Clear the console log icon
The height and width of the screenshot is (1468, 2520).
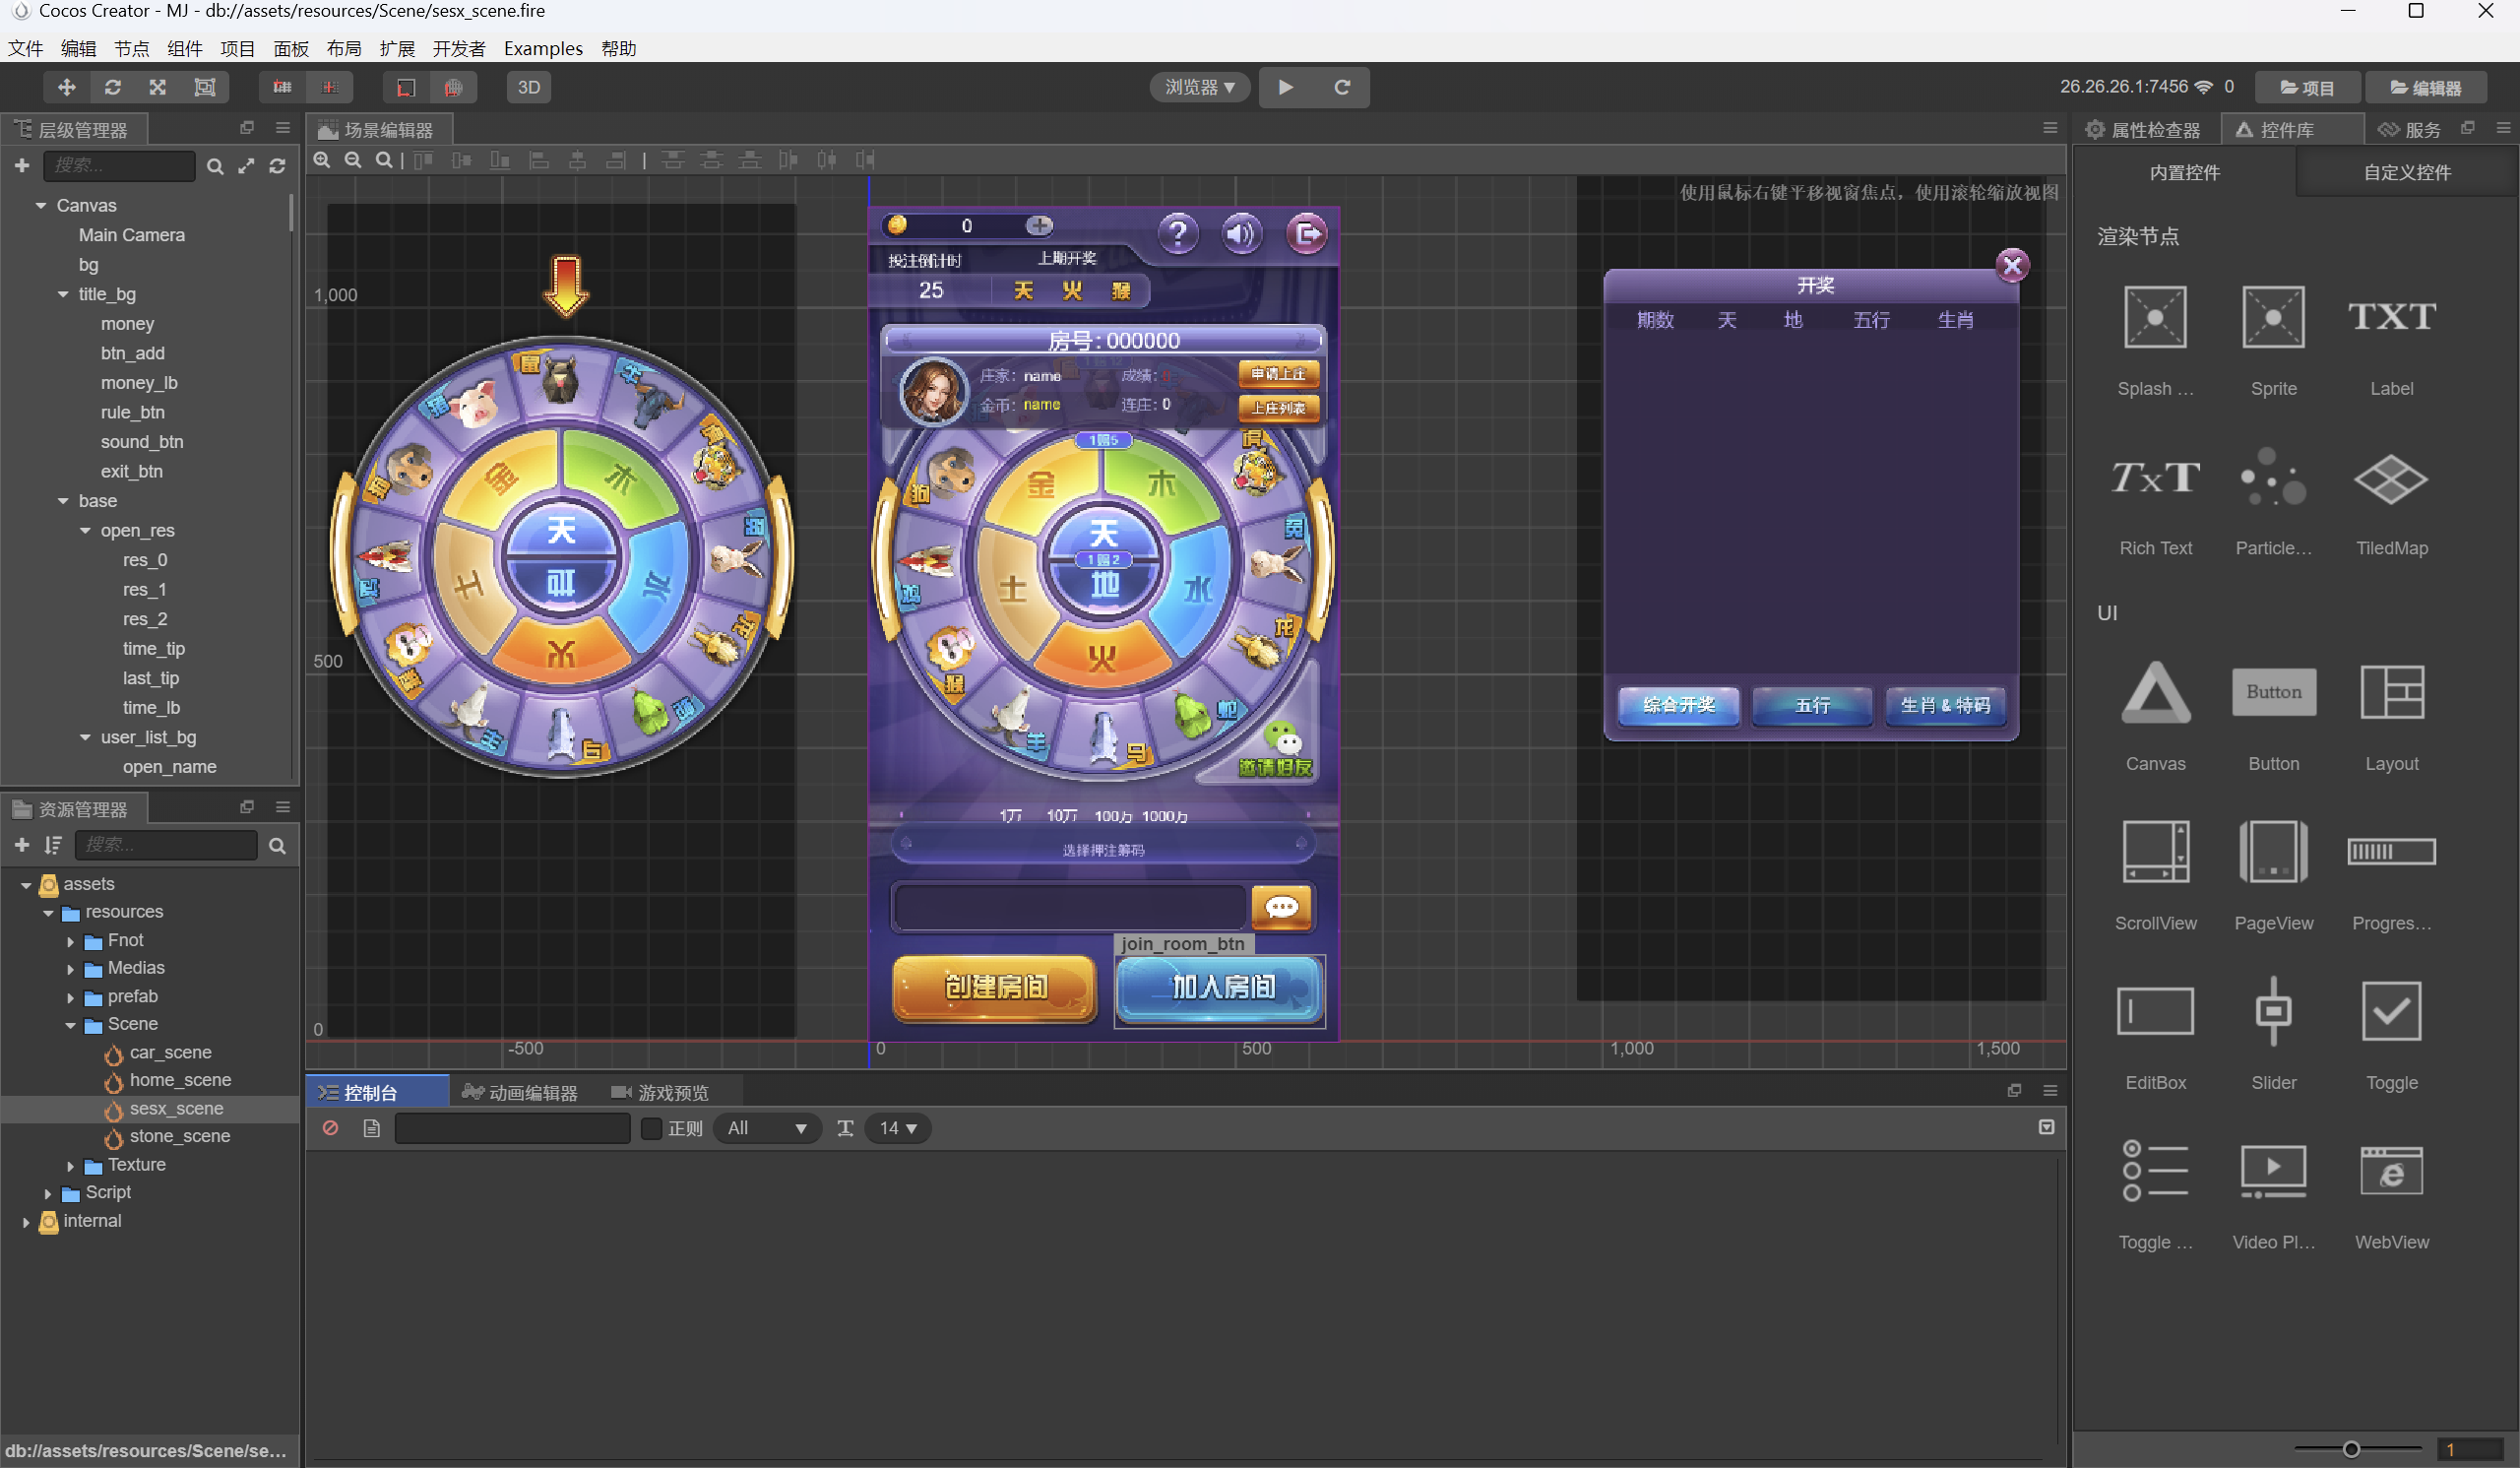point(330,1128)
